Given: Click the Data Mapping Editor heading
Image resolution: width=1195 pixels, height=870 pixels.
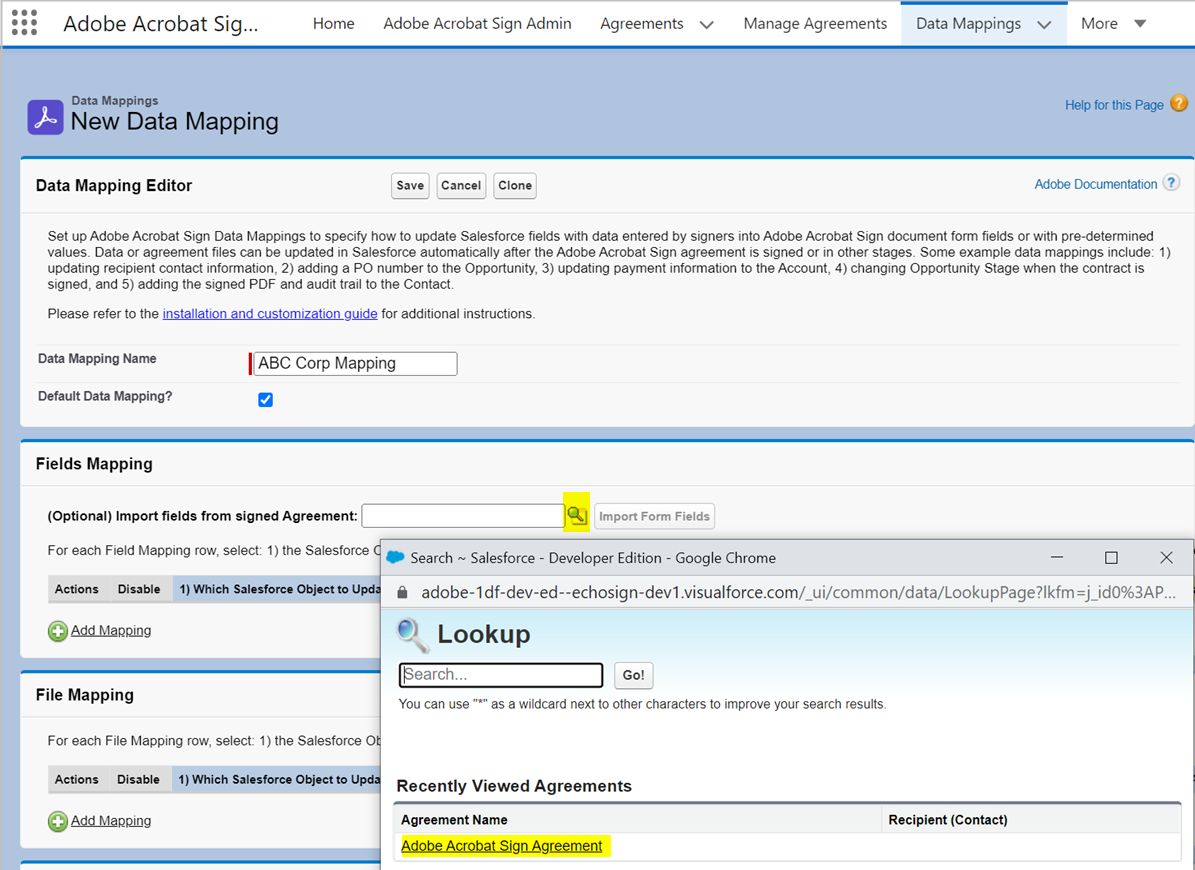Looking at the screenshot, I should (x=114, y=186).
